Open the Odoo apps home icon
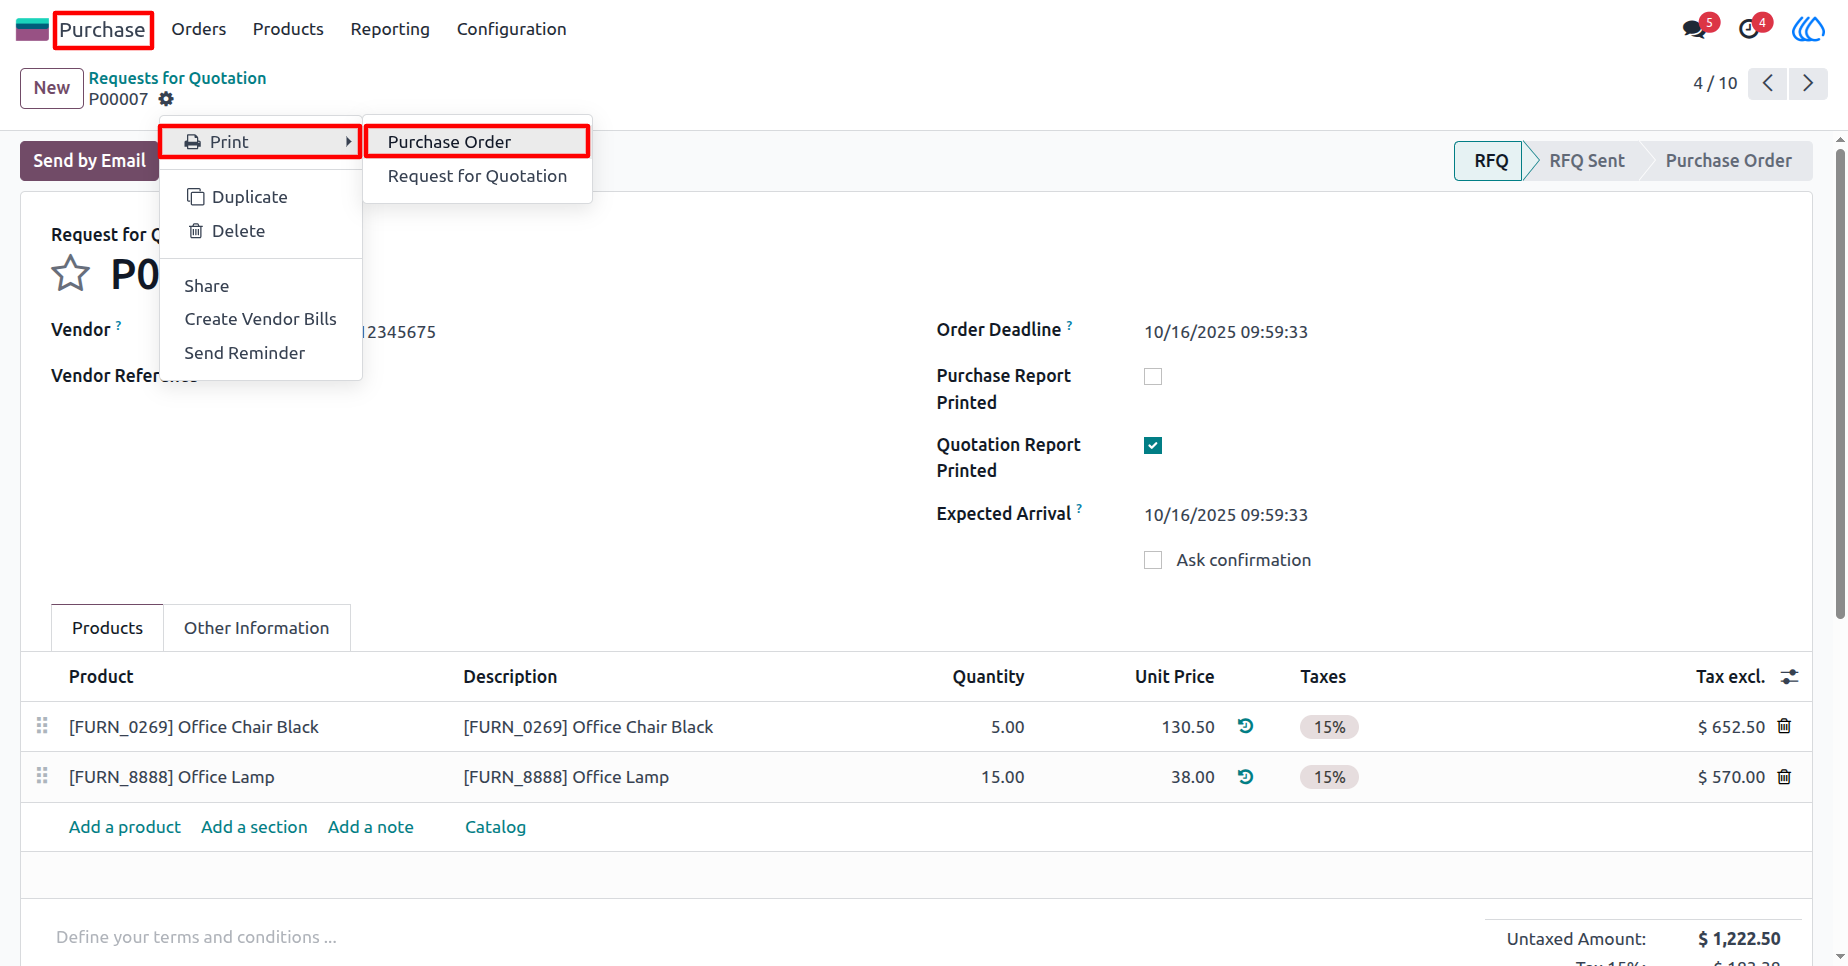This screenshot has width=1848, height=966. click(x=32, y=29)
